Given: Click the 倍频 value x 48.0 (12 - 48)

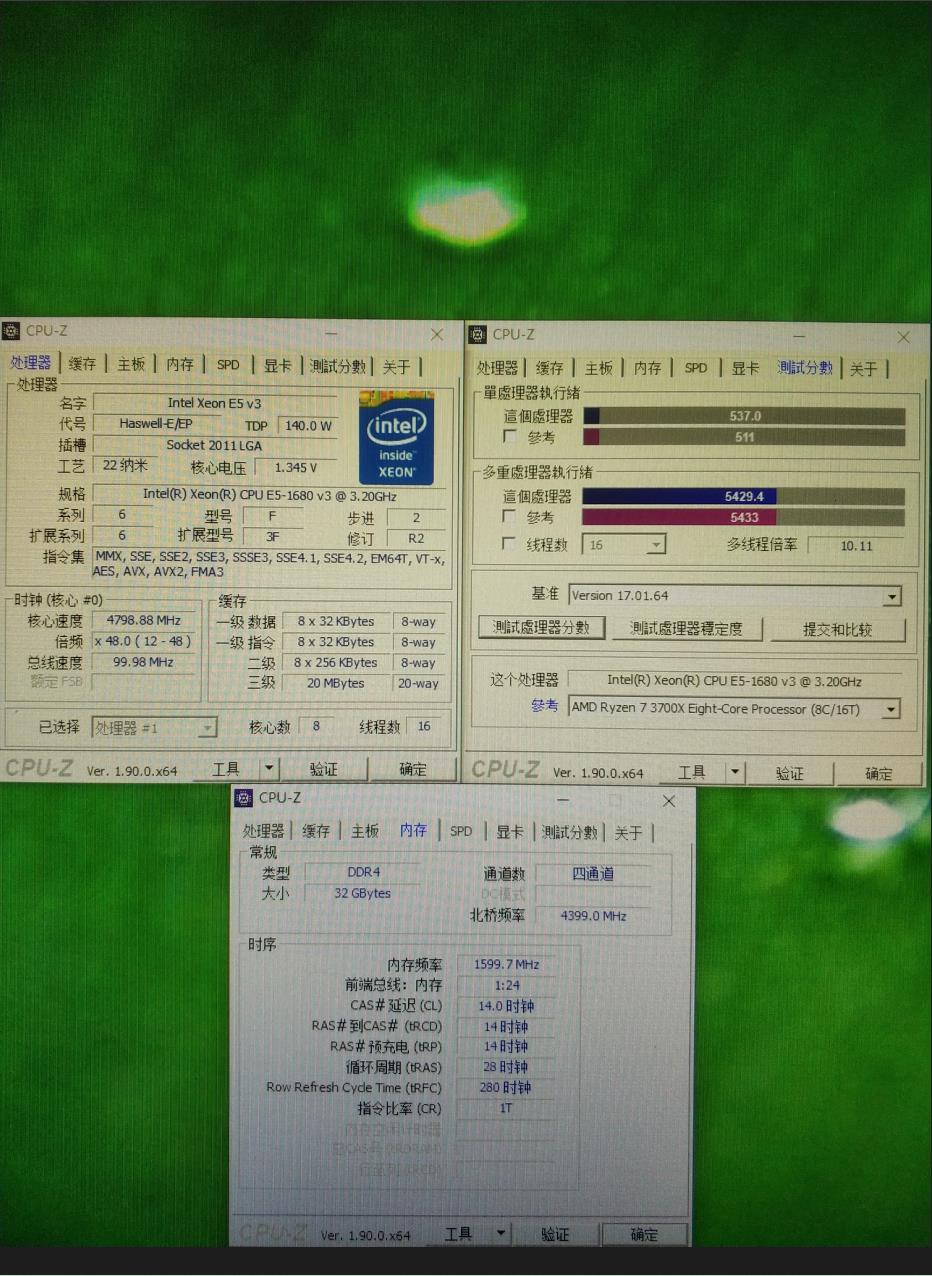Looking at the screenshot, I should click(x=141, y=641).
